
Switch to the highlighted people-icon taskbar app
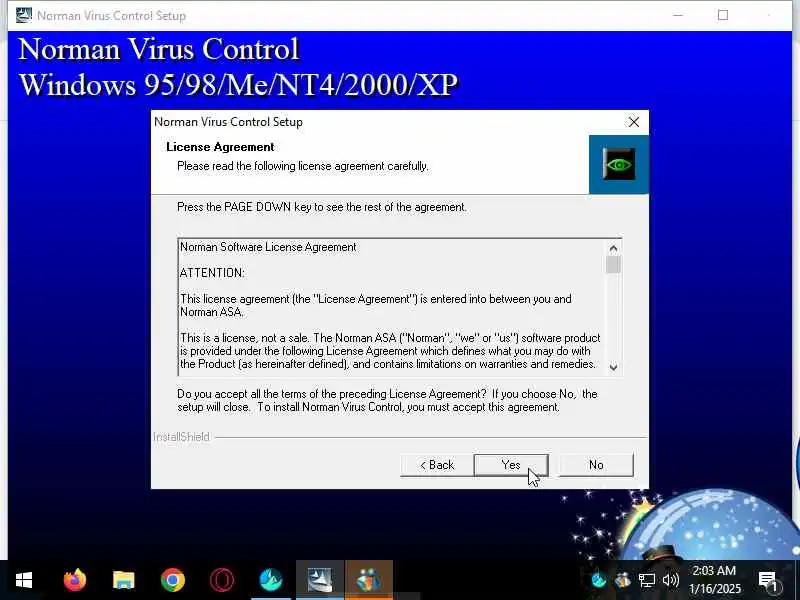pos(369,580)
